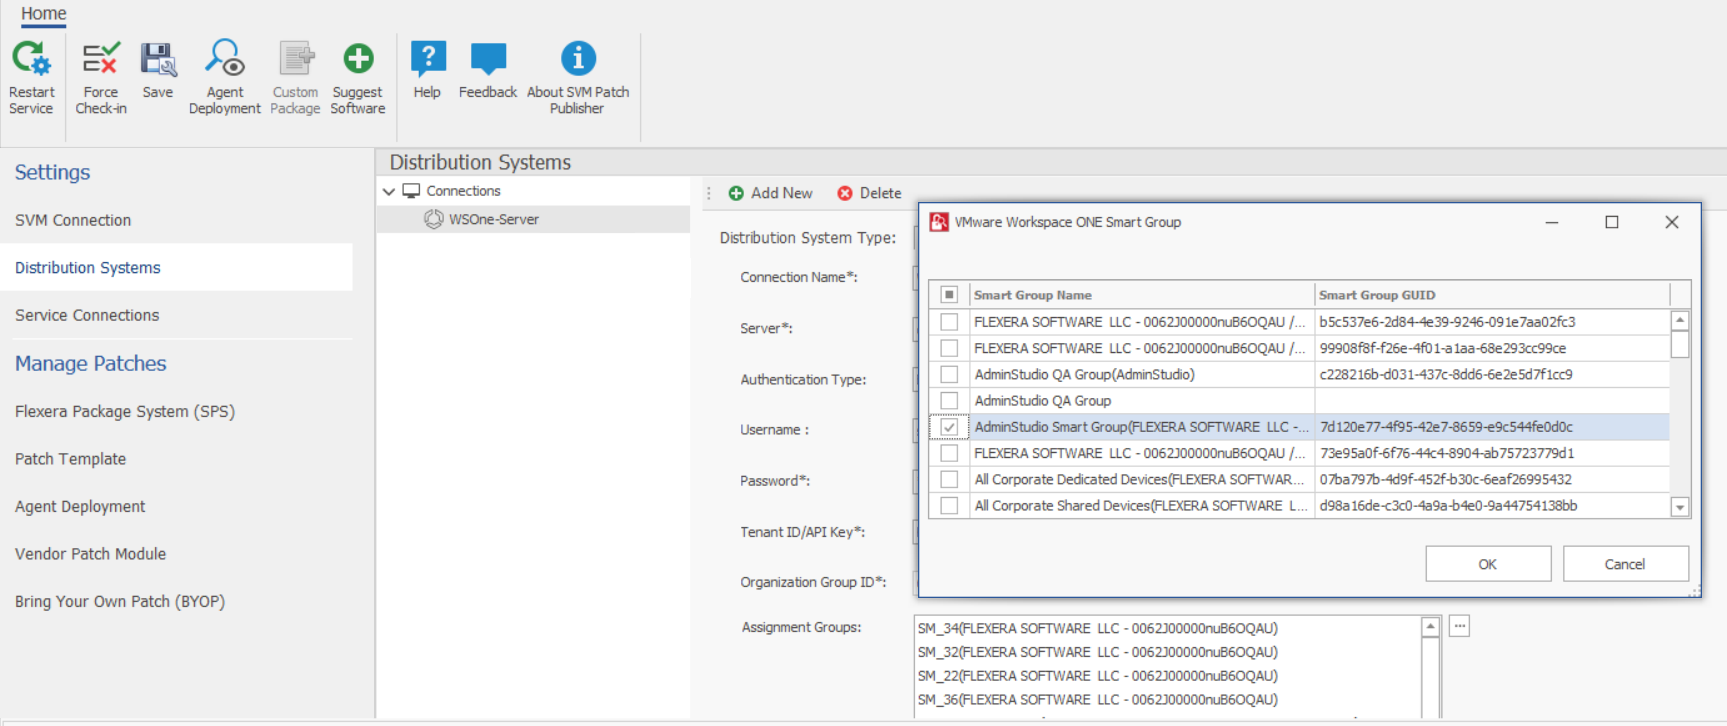Viewport: 1727px width, 726px height.
Task: Open Vendor Patch Module page
Action: pos(90,554)
